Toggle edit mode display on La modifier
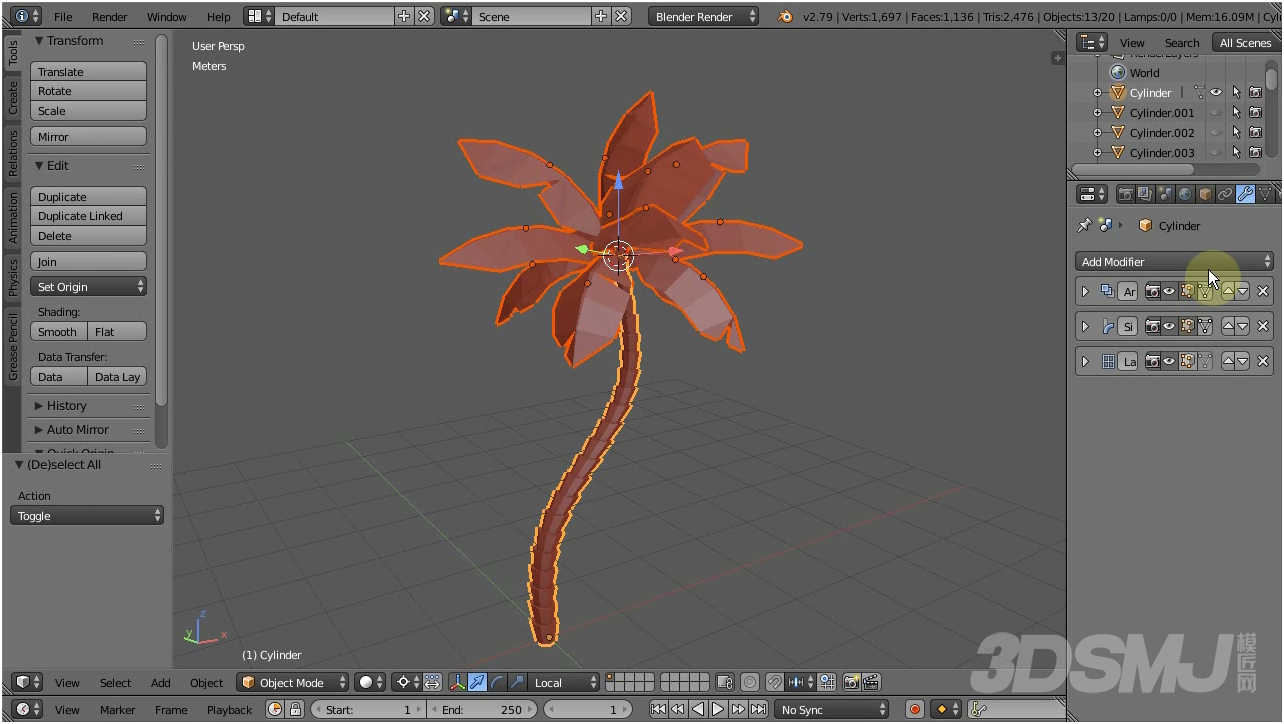 click(x=1187, y=361)
